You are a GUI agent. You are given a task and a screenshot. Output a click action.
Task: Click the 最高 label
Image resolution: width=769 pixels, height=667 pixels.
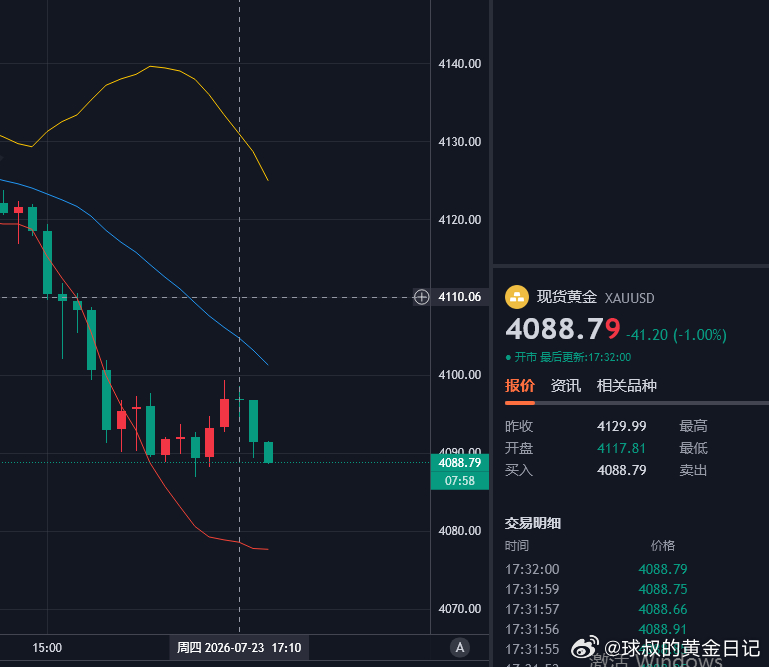coord(693,426)
